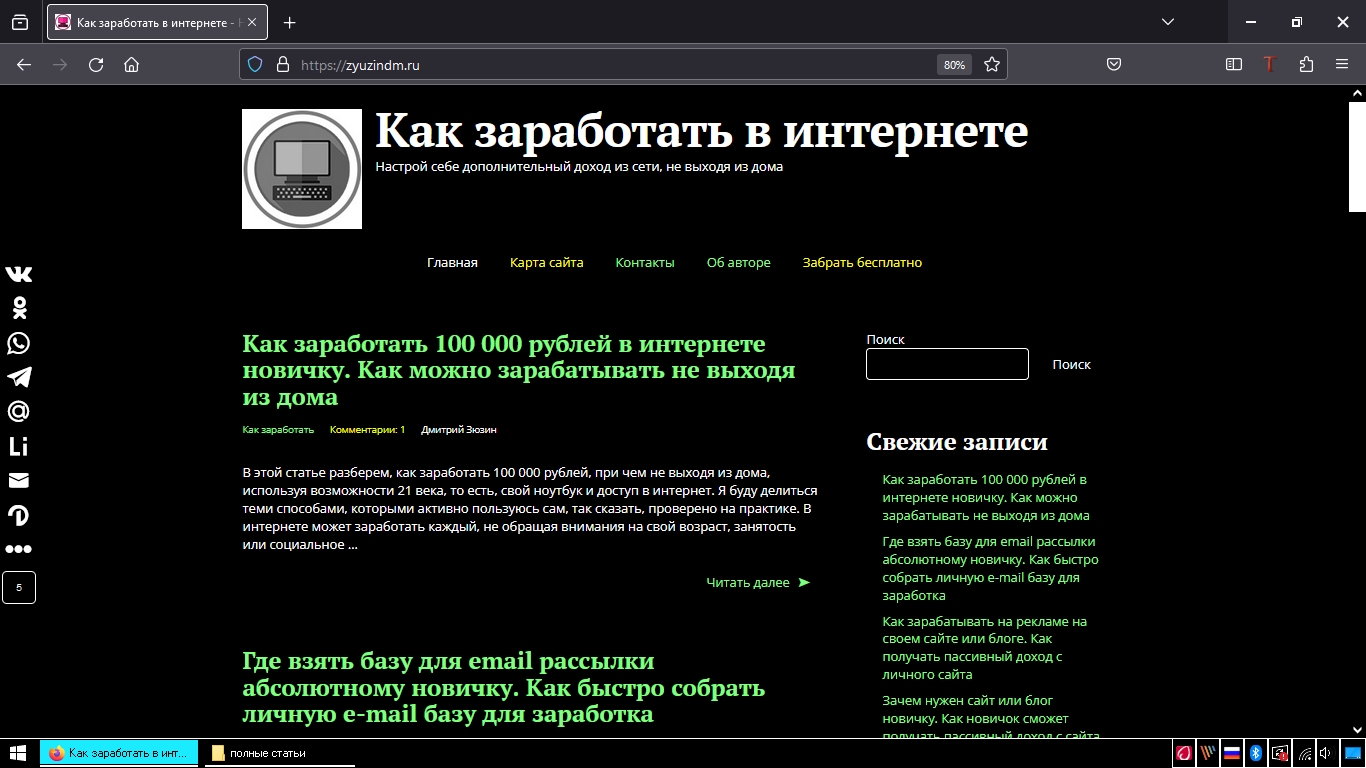The height and width of the screenshot is (768, 1366).
Task: Open sidebar link 'Зачем нужен сайт или блог'
Action: coord(991,718)
